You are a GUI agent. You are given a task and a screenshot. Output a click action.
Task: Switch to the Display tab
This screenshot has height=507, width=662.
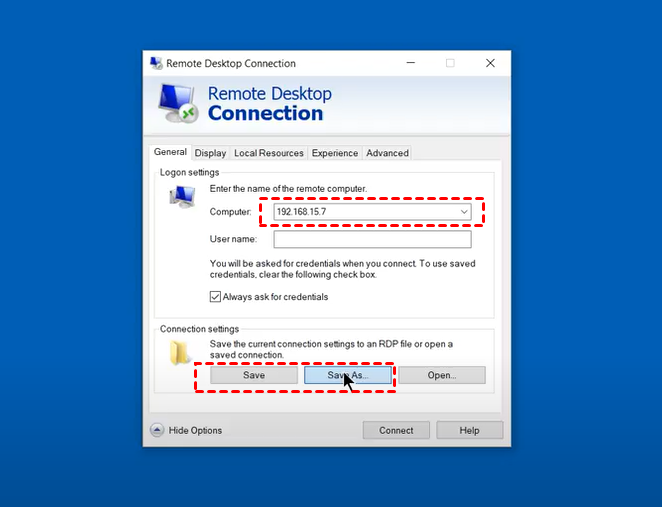point(210,153)
